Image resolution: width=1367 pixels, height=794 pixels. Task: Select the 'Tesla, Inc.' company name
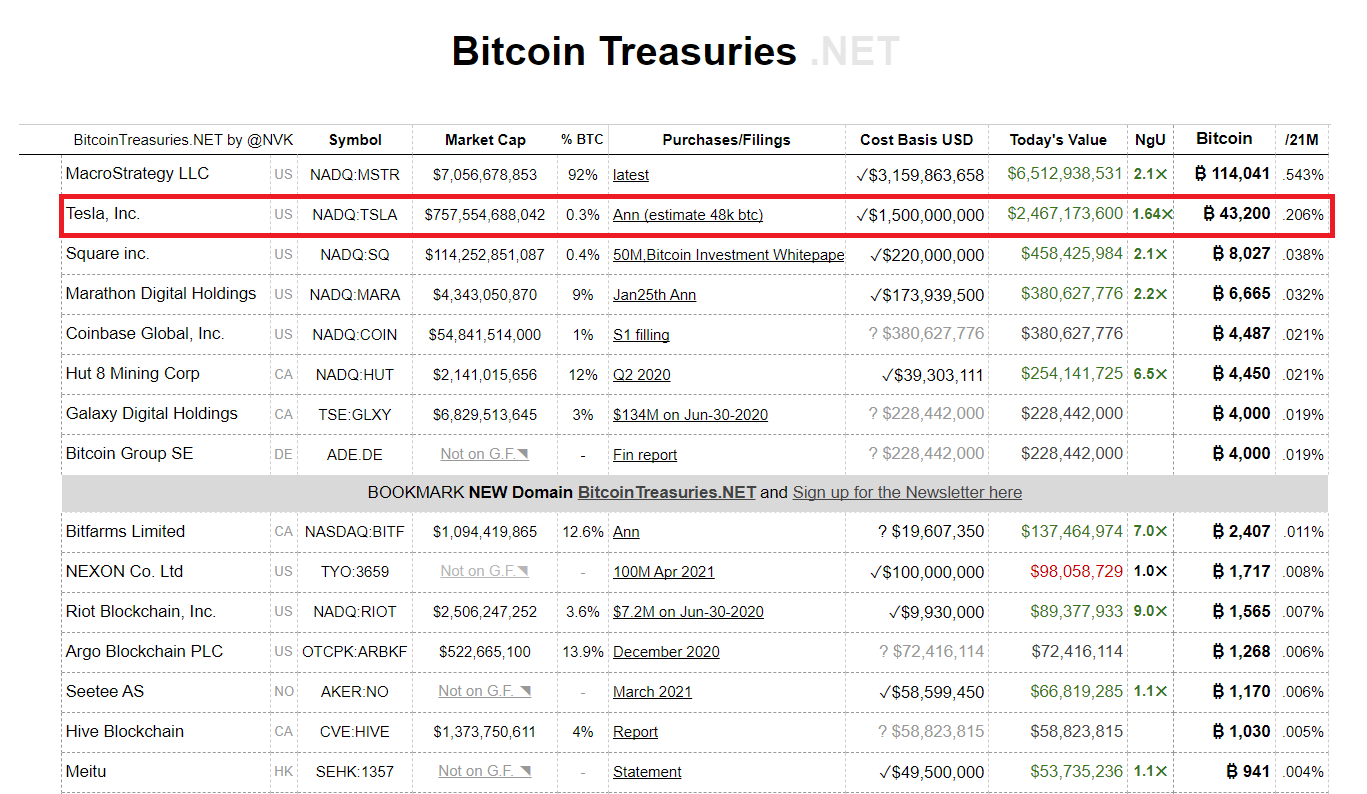click(x=105, y=214)
